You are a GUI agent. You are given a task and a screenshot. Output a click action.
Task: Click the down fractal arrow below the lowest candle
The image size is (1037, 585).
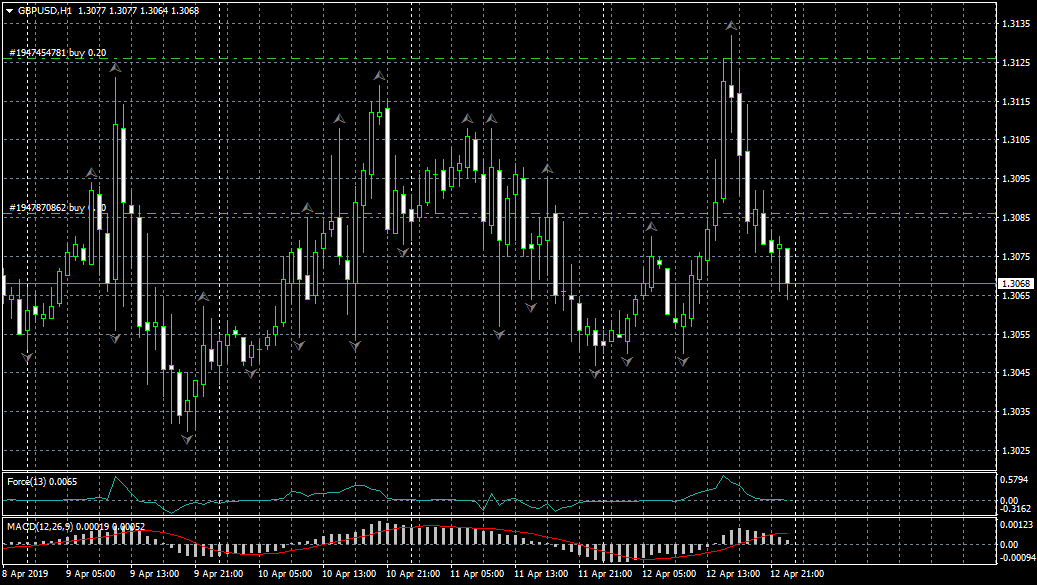tap(186, 439)
